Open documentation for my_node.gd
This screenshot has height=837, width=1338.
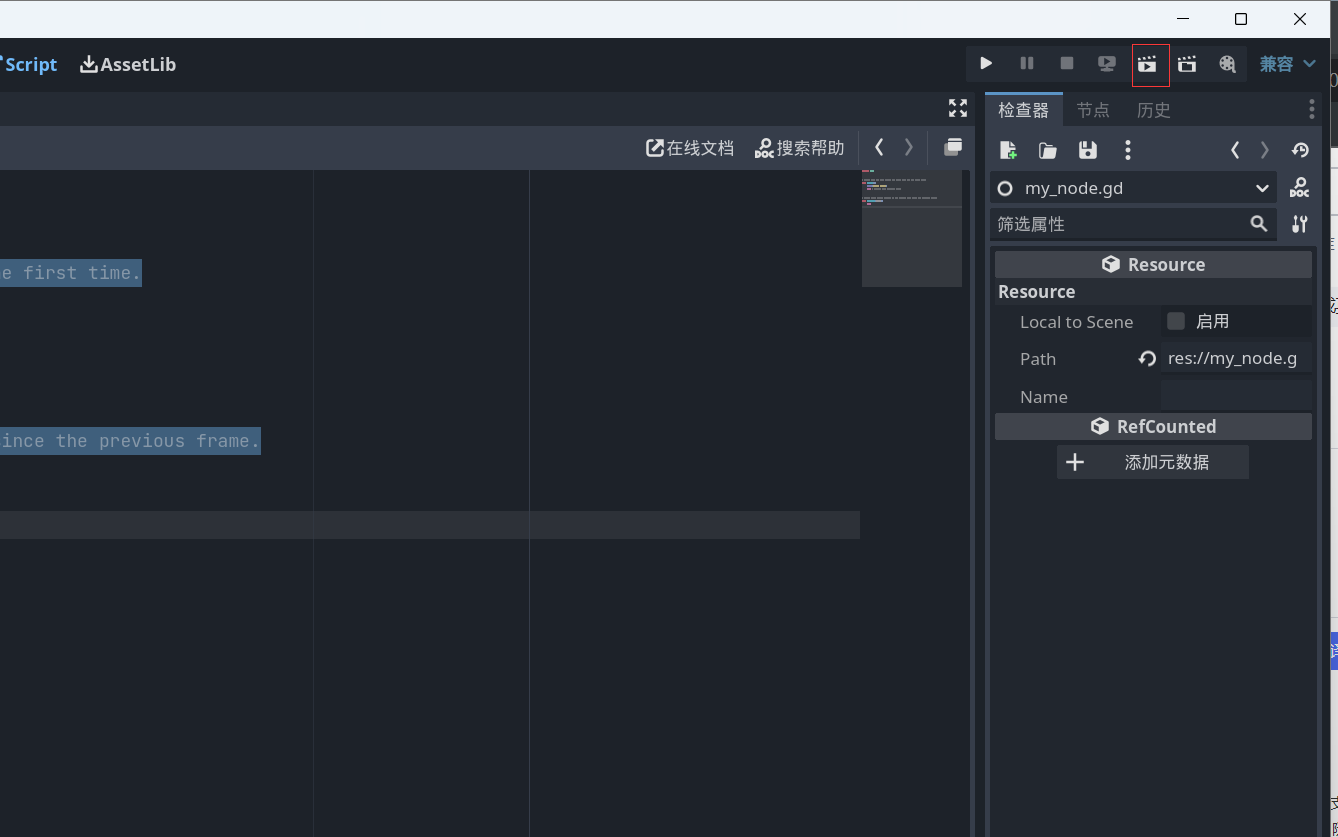1300,188
